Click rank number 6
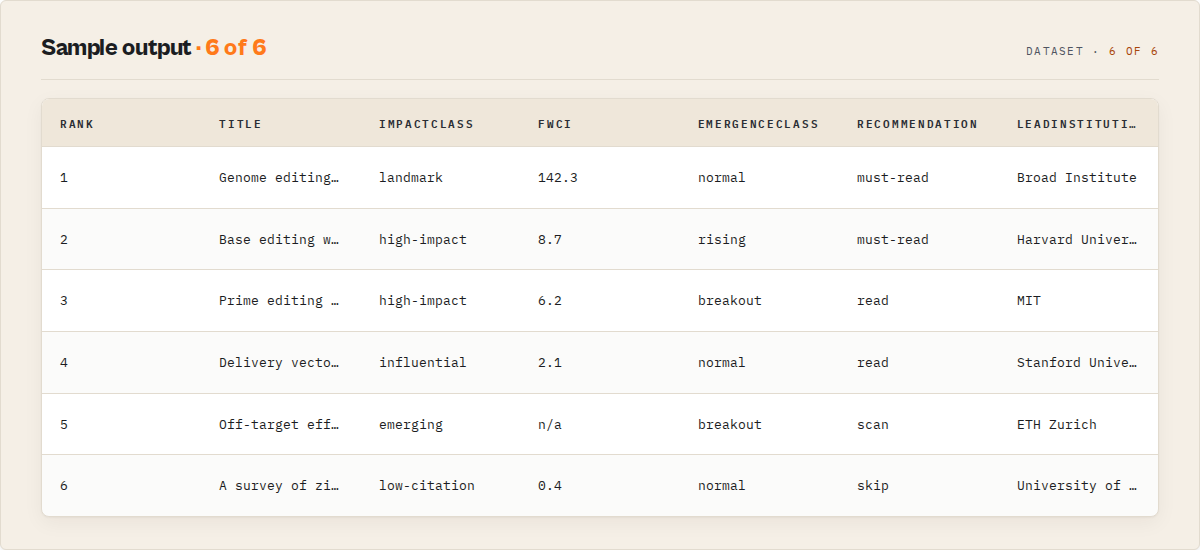This screenshot has height=550, width=1200. (64, 486)
